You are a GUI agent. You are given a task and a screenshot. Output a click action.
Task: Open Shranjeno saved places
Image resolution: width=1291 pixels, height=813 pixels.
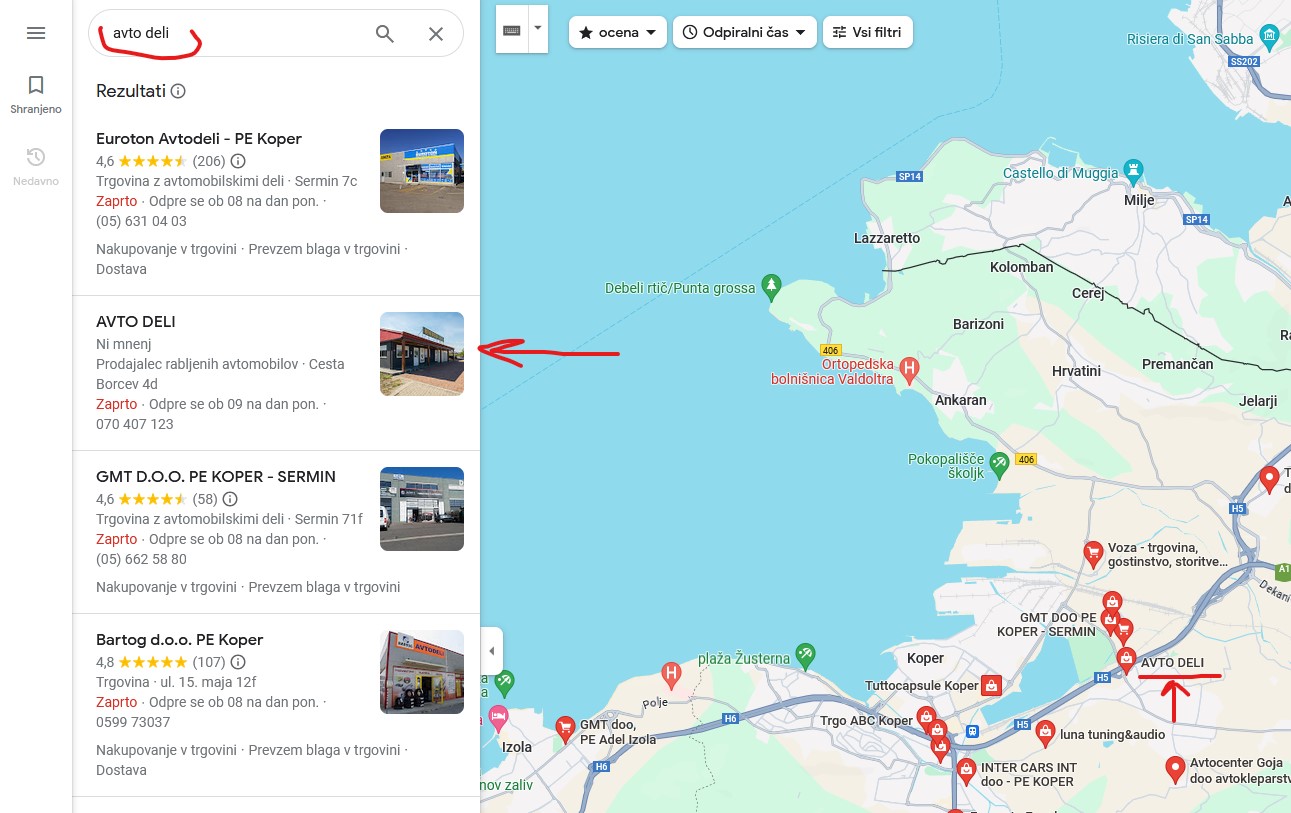(x=36, y=94)
